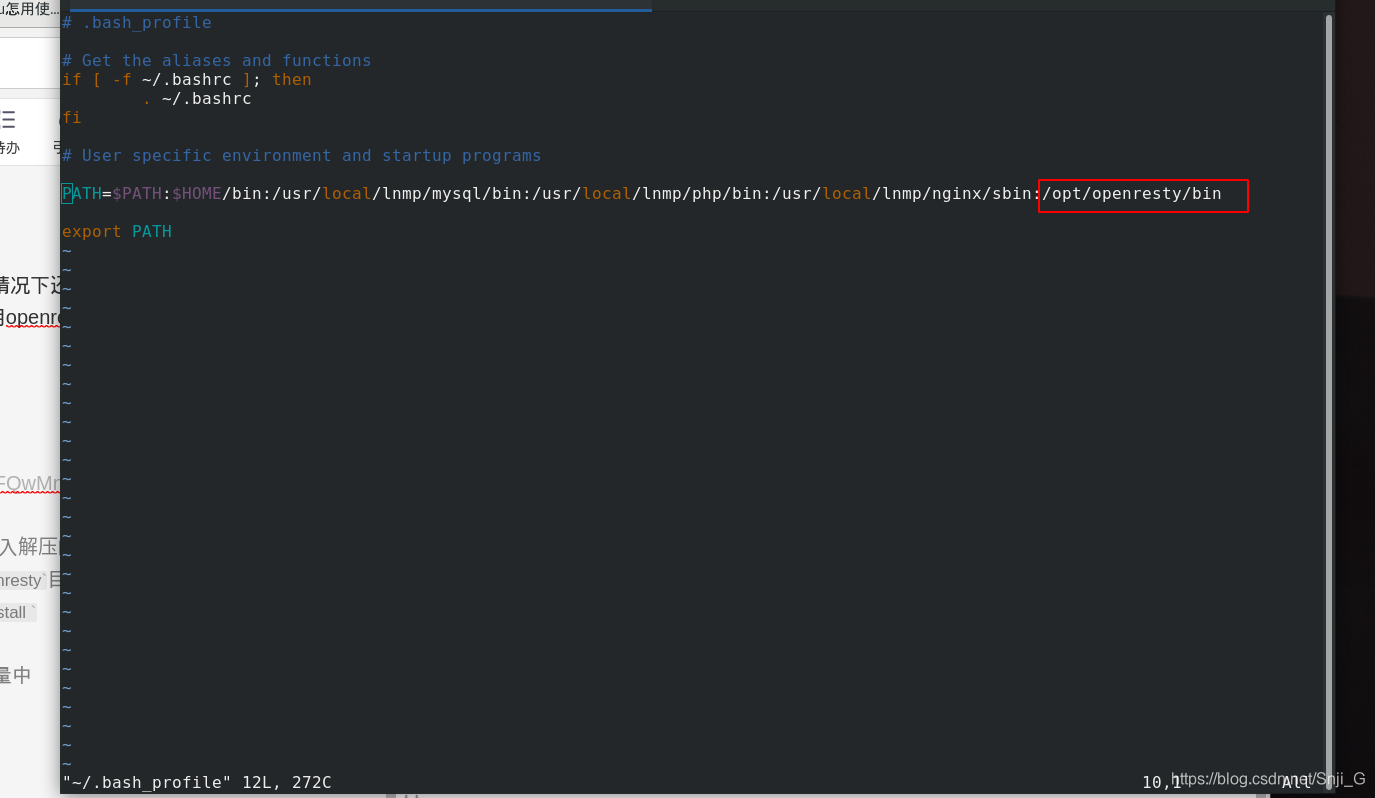Click the '/opt/openresty/bin' path entry
This screenshot has height=798, width=1375.
click(x=1132, y=193)
